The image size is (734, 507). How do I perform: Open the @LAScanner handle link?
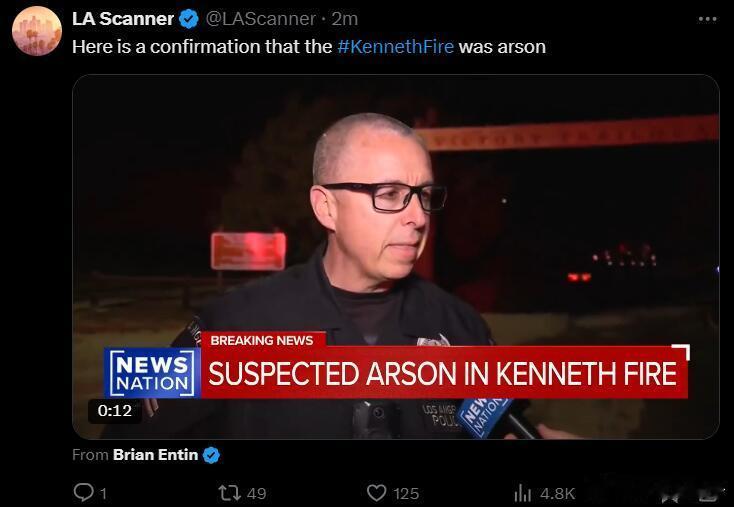pos(260,19)
